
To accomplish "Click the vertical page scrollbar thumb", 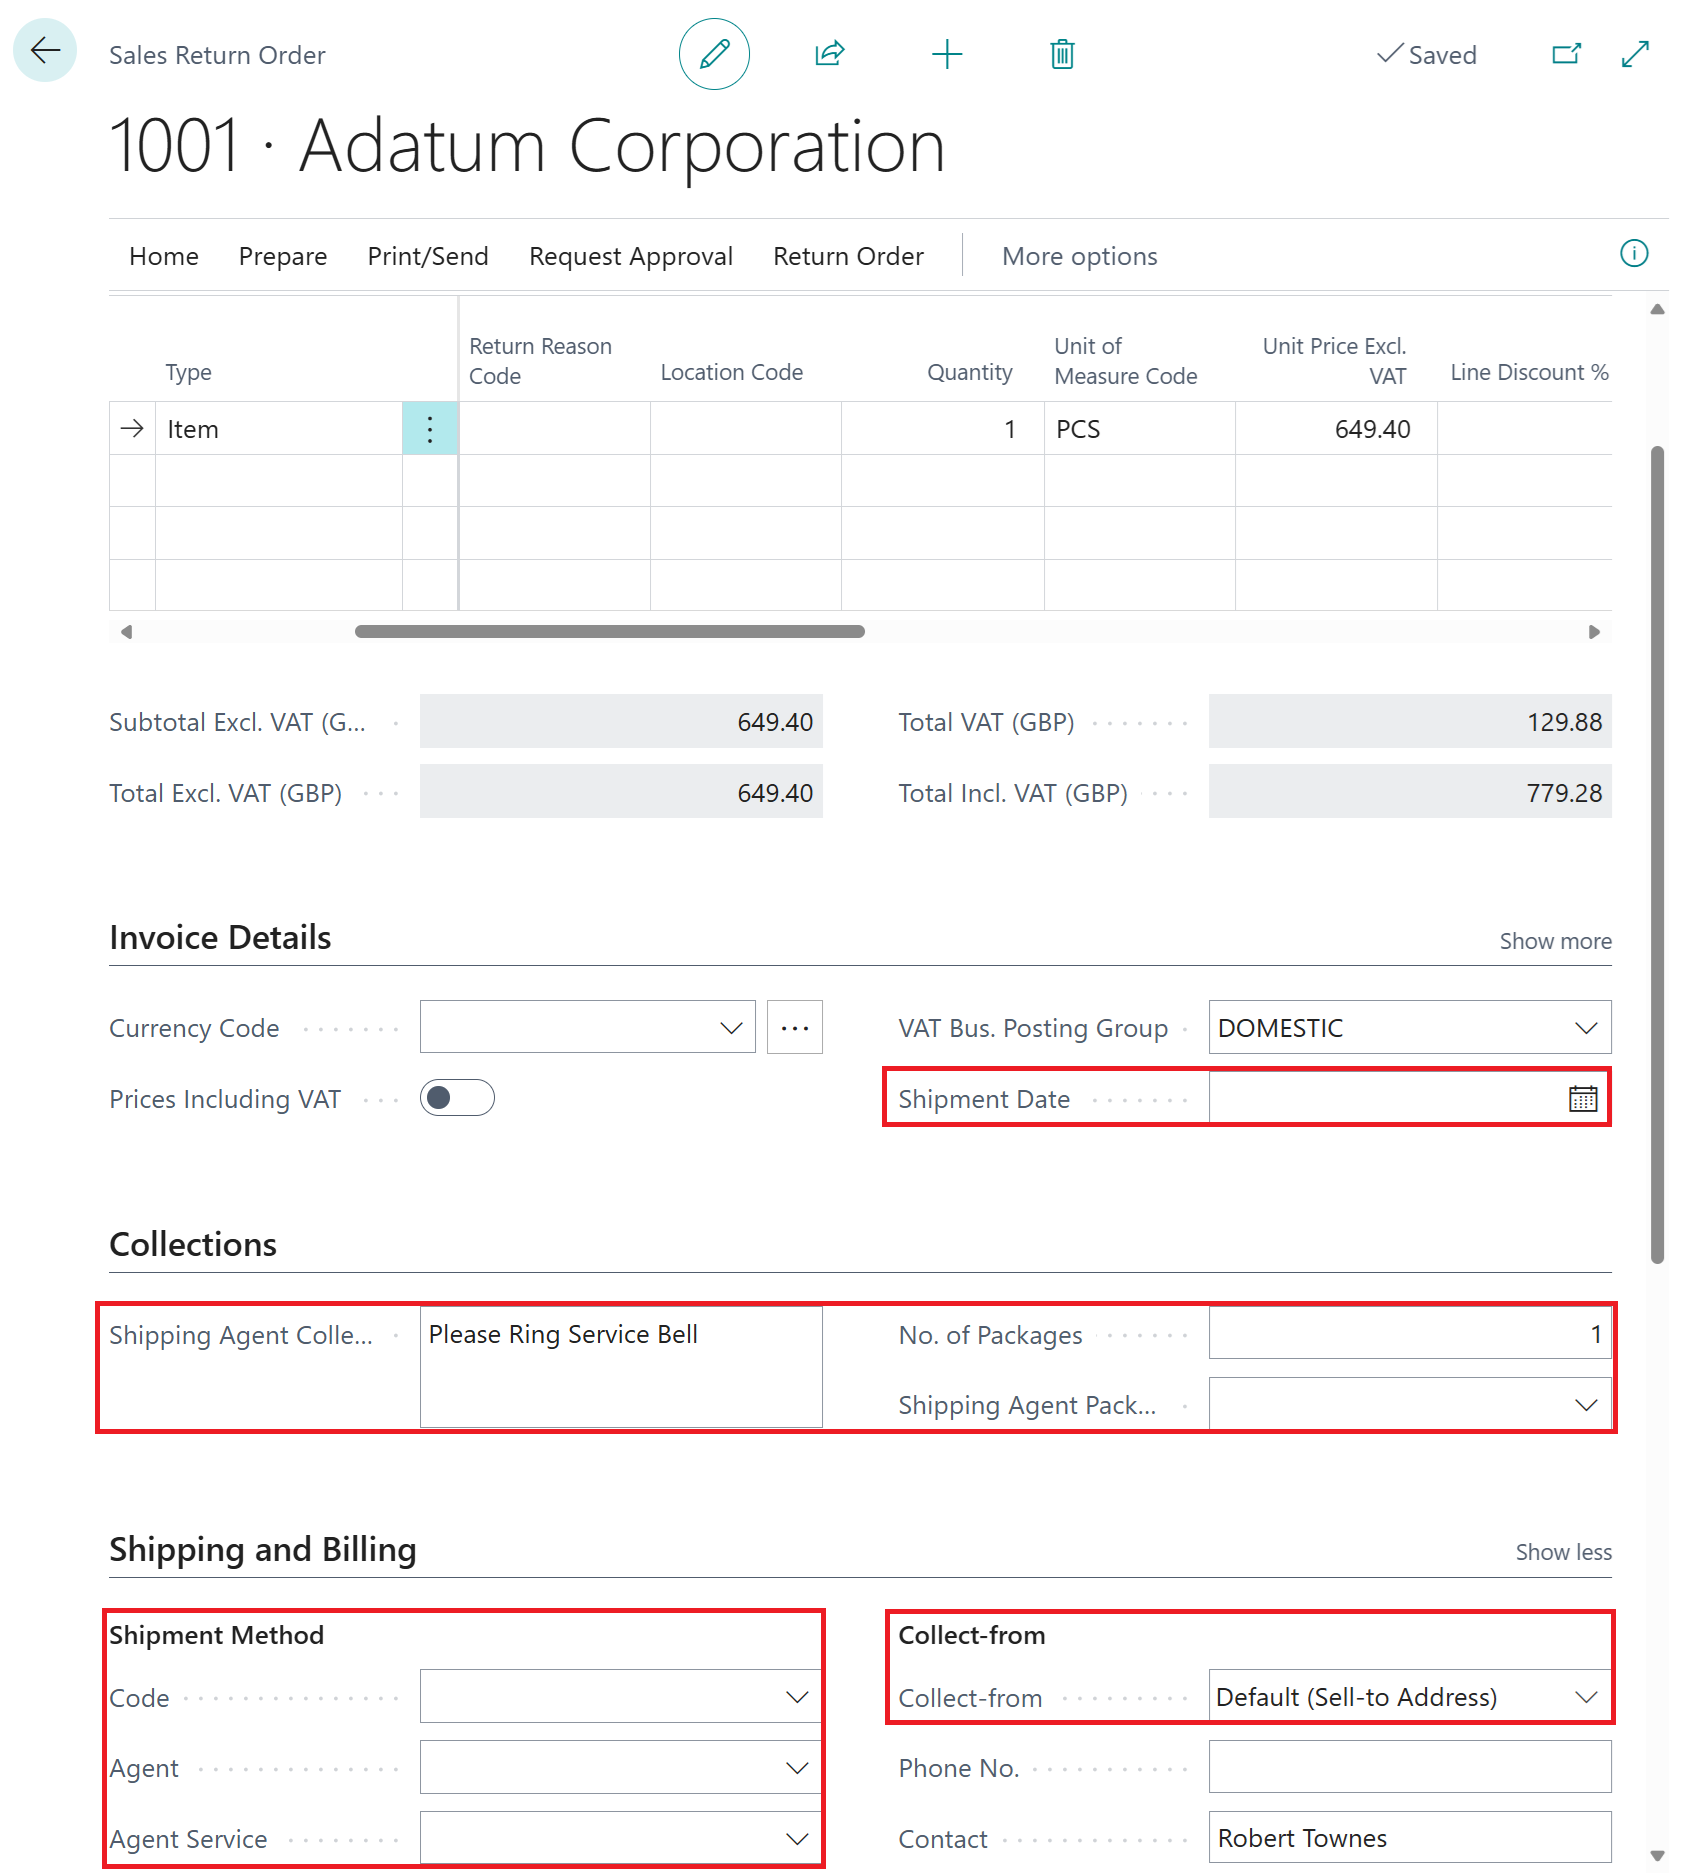I will 1657,855.
